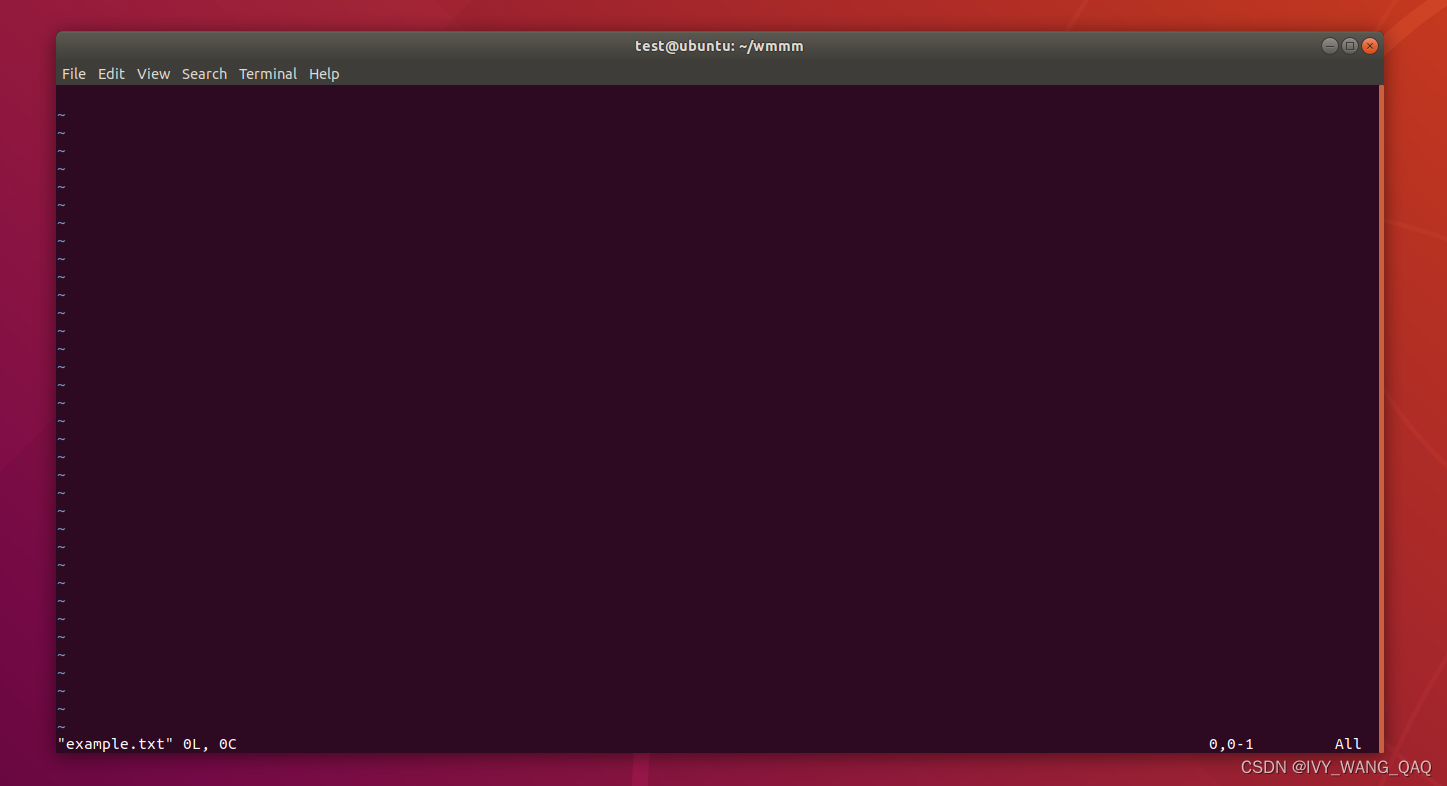This screenshot has width=1447, height=786.
Task: Click the minimize window icon
Action: [1329, 45]
